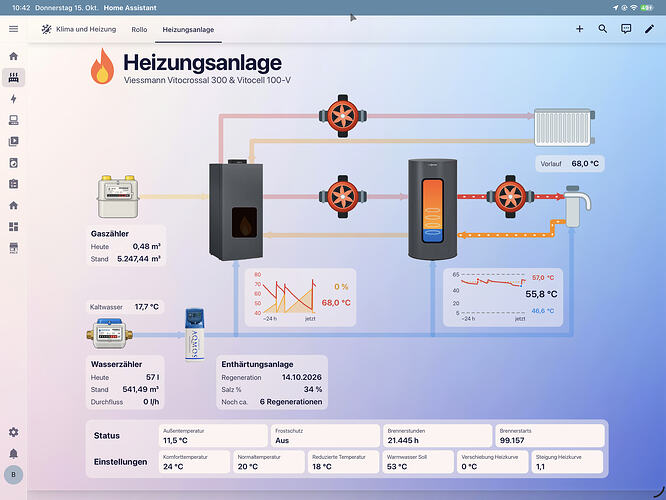
Task: Open the chat assist icon
Action: 626,29
